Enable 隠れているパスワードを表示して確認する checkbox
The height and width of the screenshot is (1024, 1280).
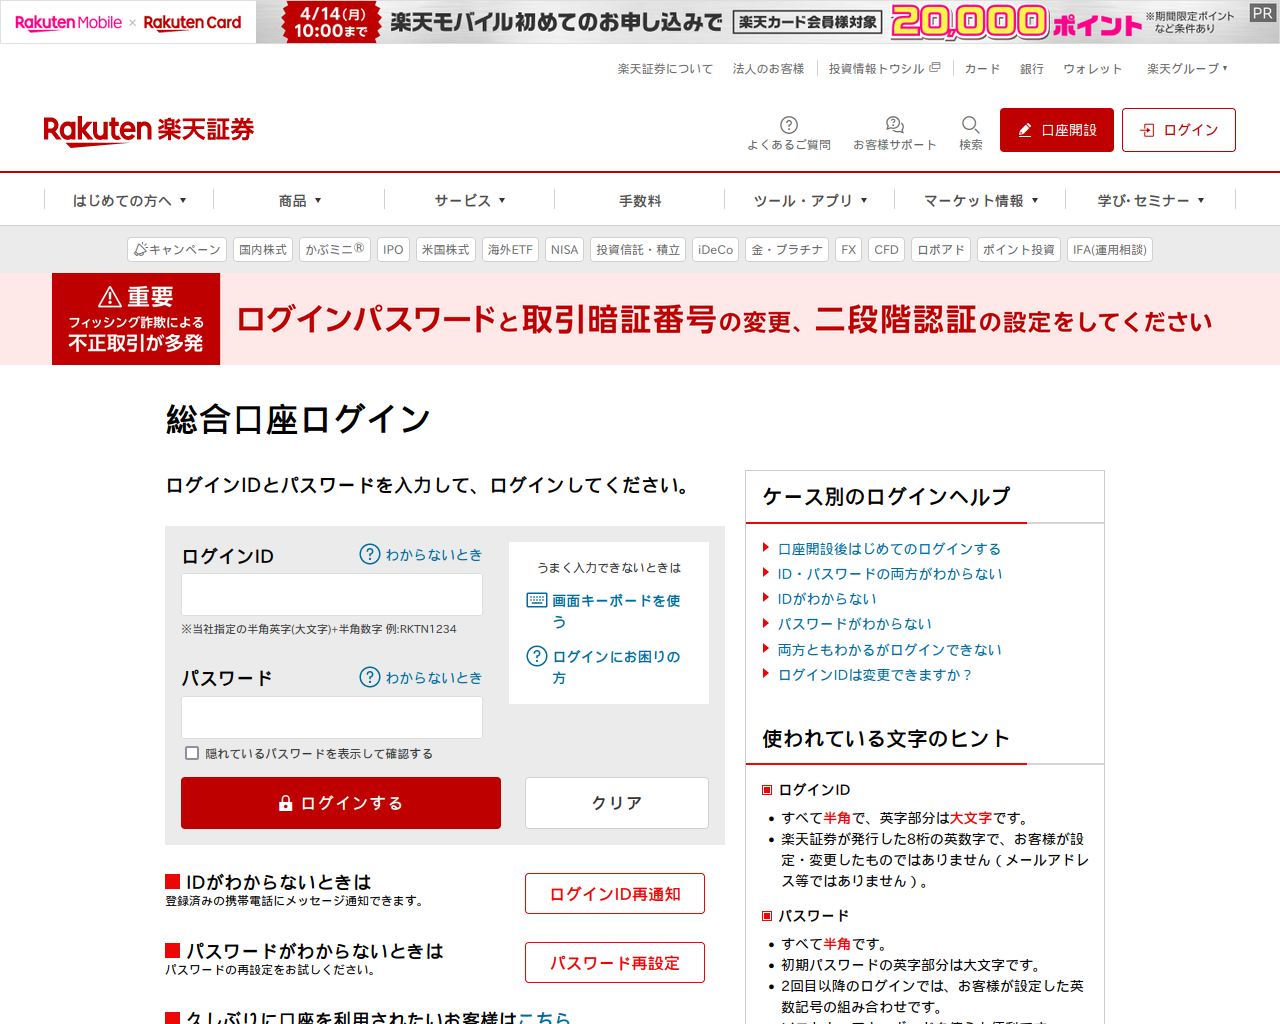pyautogui.click(x=192, y=753)
